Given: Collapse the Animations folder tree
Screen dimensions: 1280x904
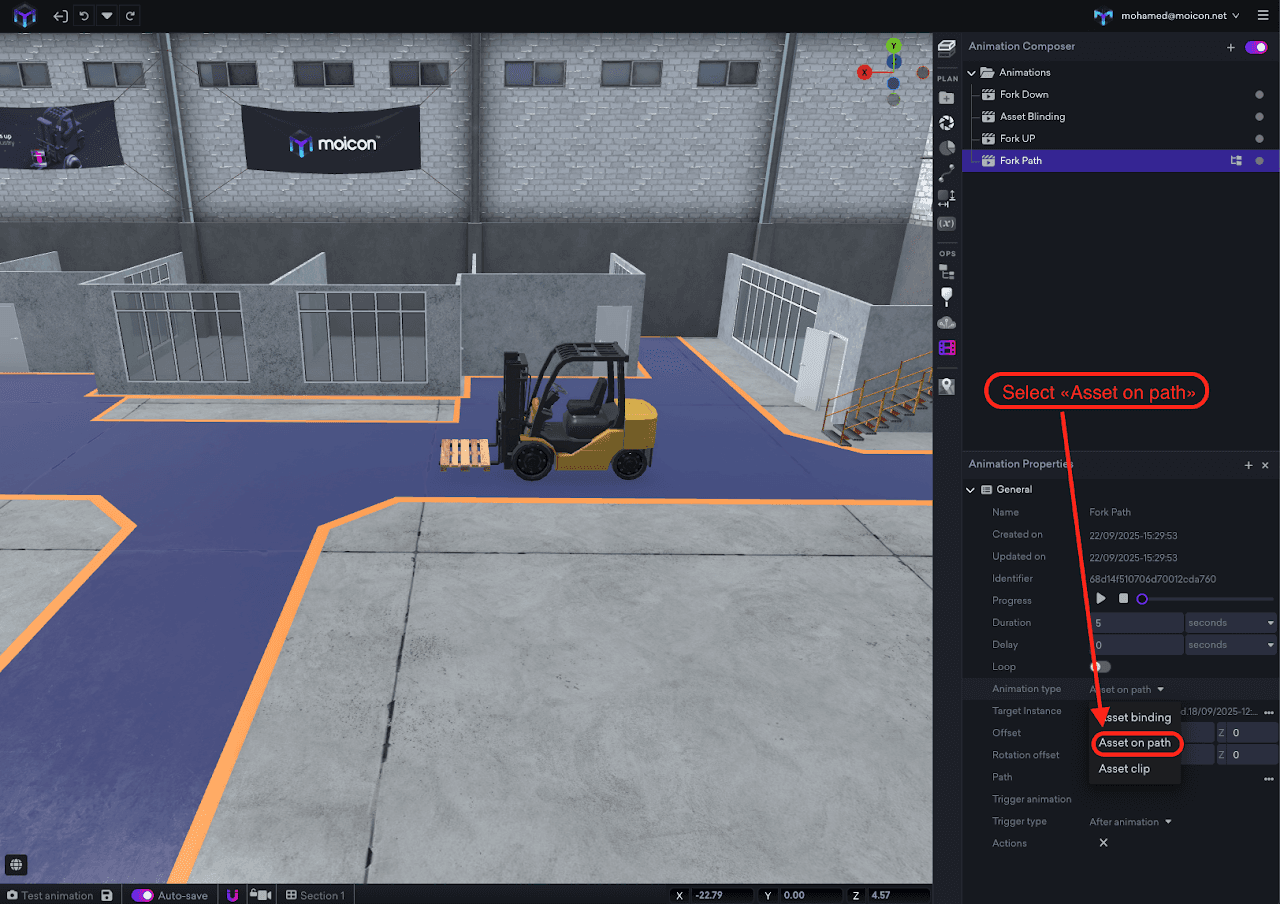Looking at the screenshot, I should tap(973, 73).
